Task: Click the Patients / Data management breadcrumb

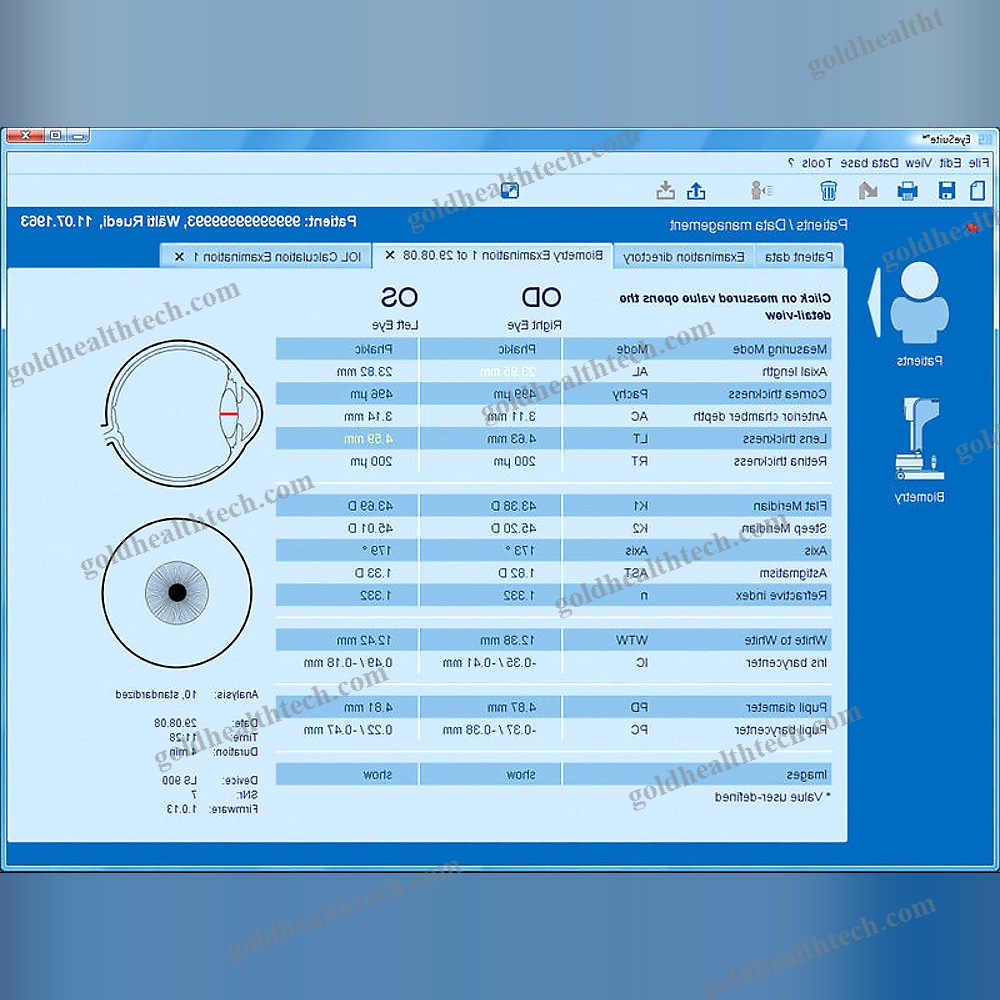Action: pyautogui.click(x=758, y=224)
